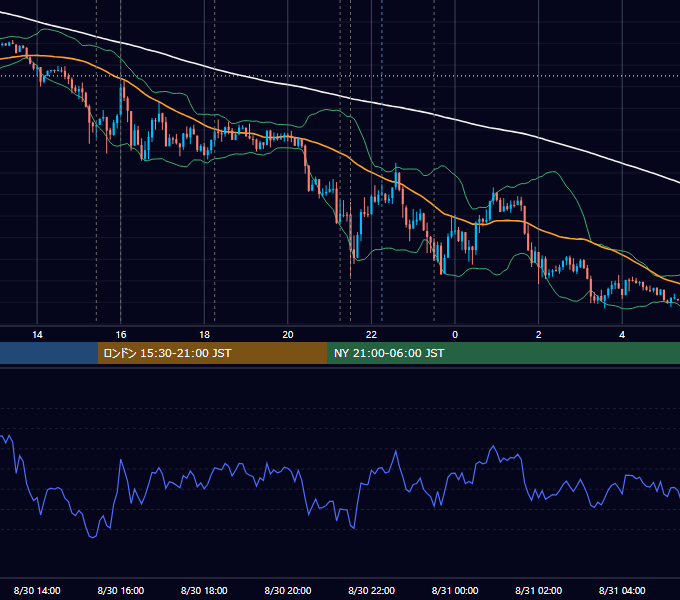Click the NY 21:00-06:00 JST session band
This screenshot has height=600, width=680.
pyautogui.click(x=503, y=353)
